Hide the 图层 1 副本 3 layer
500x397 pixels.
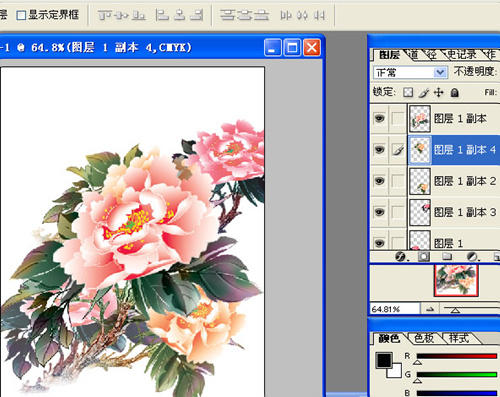[379, 212]
